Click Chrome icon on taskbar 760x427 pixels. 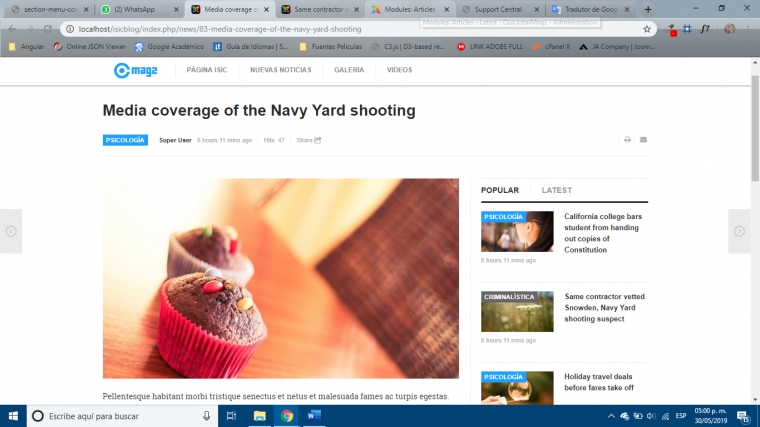[286, 416]
